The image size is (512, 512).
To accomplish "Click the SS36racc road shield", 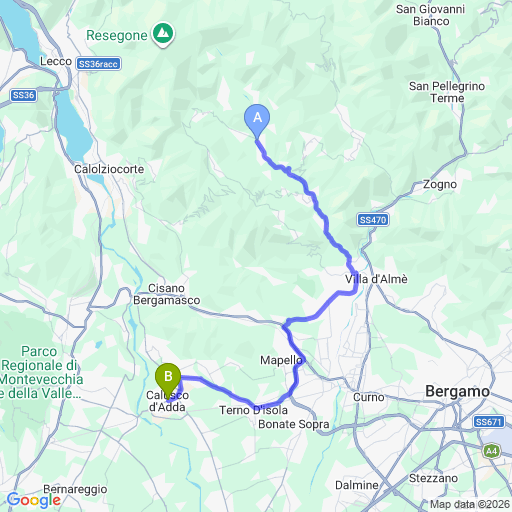I will click(98, 64).
